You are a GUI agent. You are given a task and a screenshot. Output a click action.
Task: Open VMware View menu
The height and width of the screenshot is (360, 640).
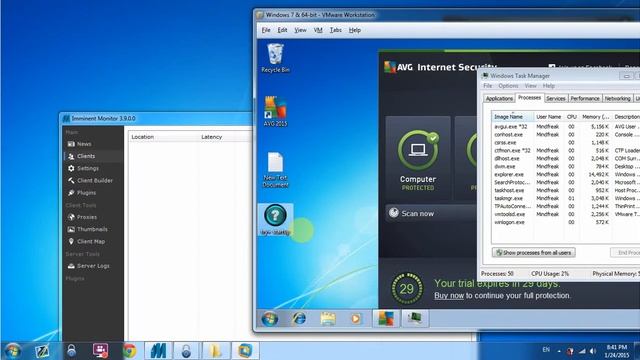coord(300,30)
